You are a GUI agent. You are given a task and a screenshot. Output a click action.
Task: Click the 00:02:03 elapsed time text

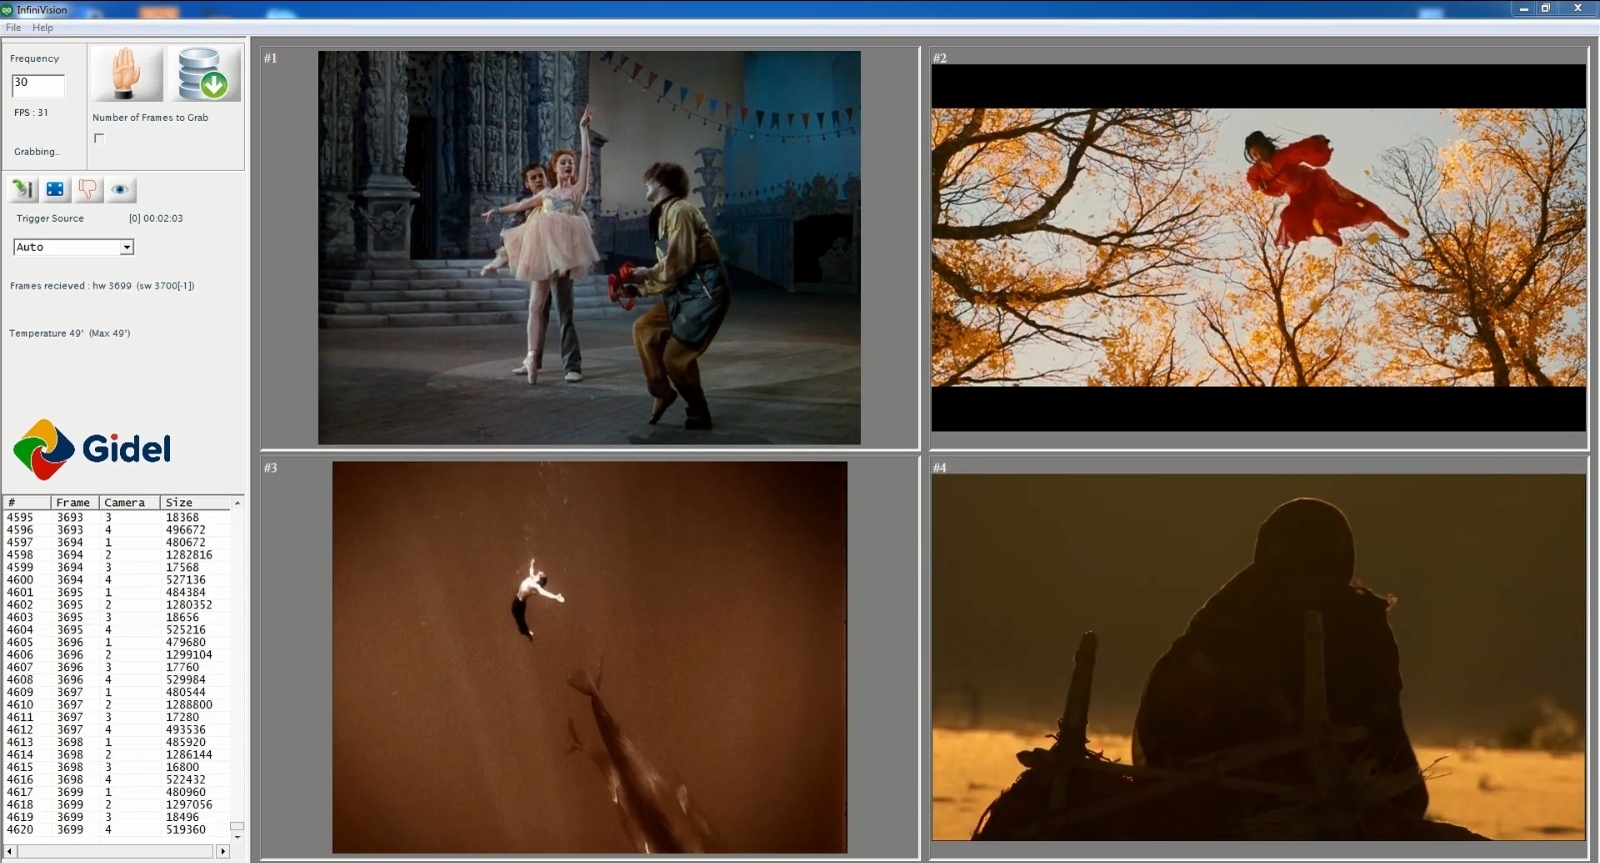click(163, 218)
